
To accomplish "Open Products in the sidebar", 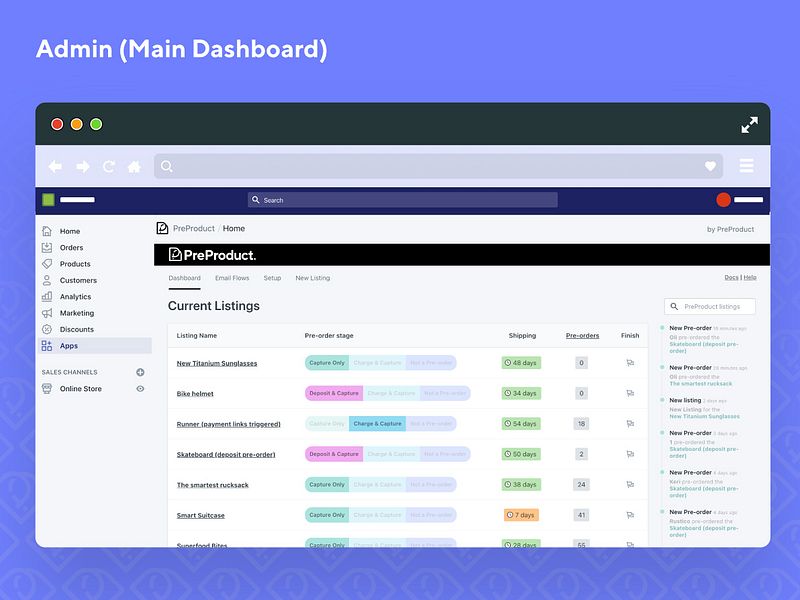I will (x=75, y=264).
